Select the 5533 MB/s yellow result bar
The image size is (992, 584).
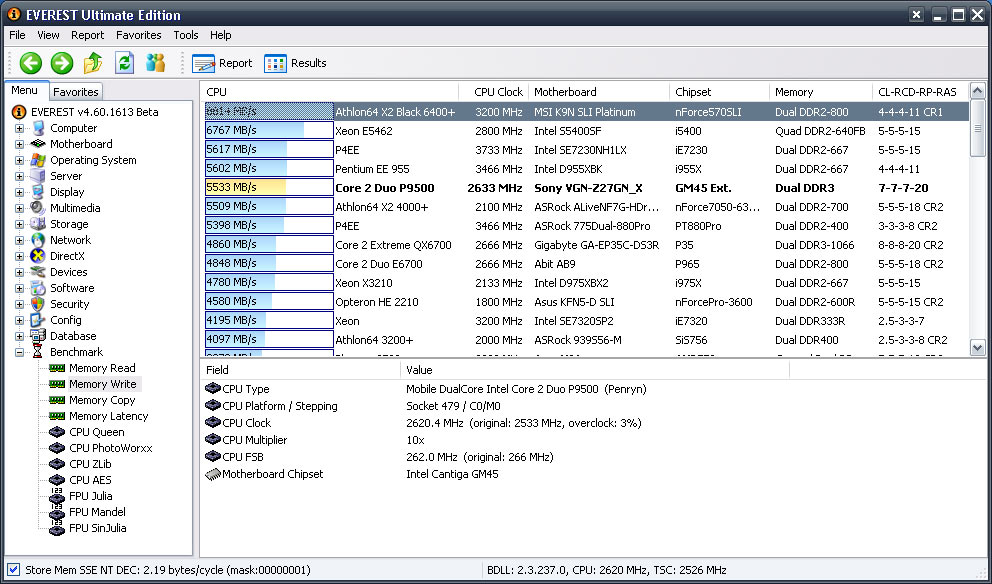(269, 188)
